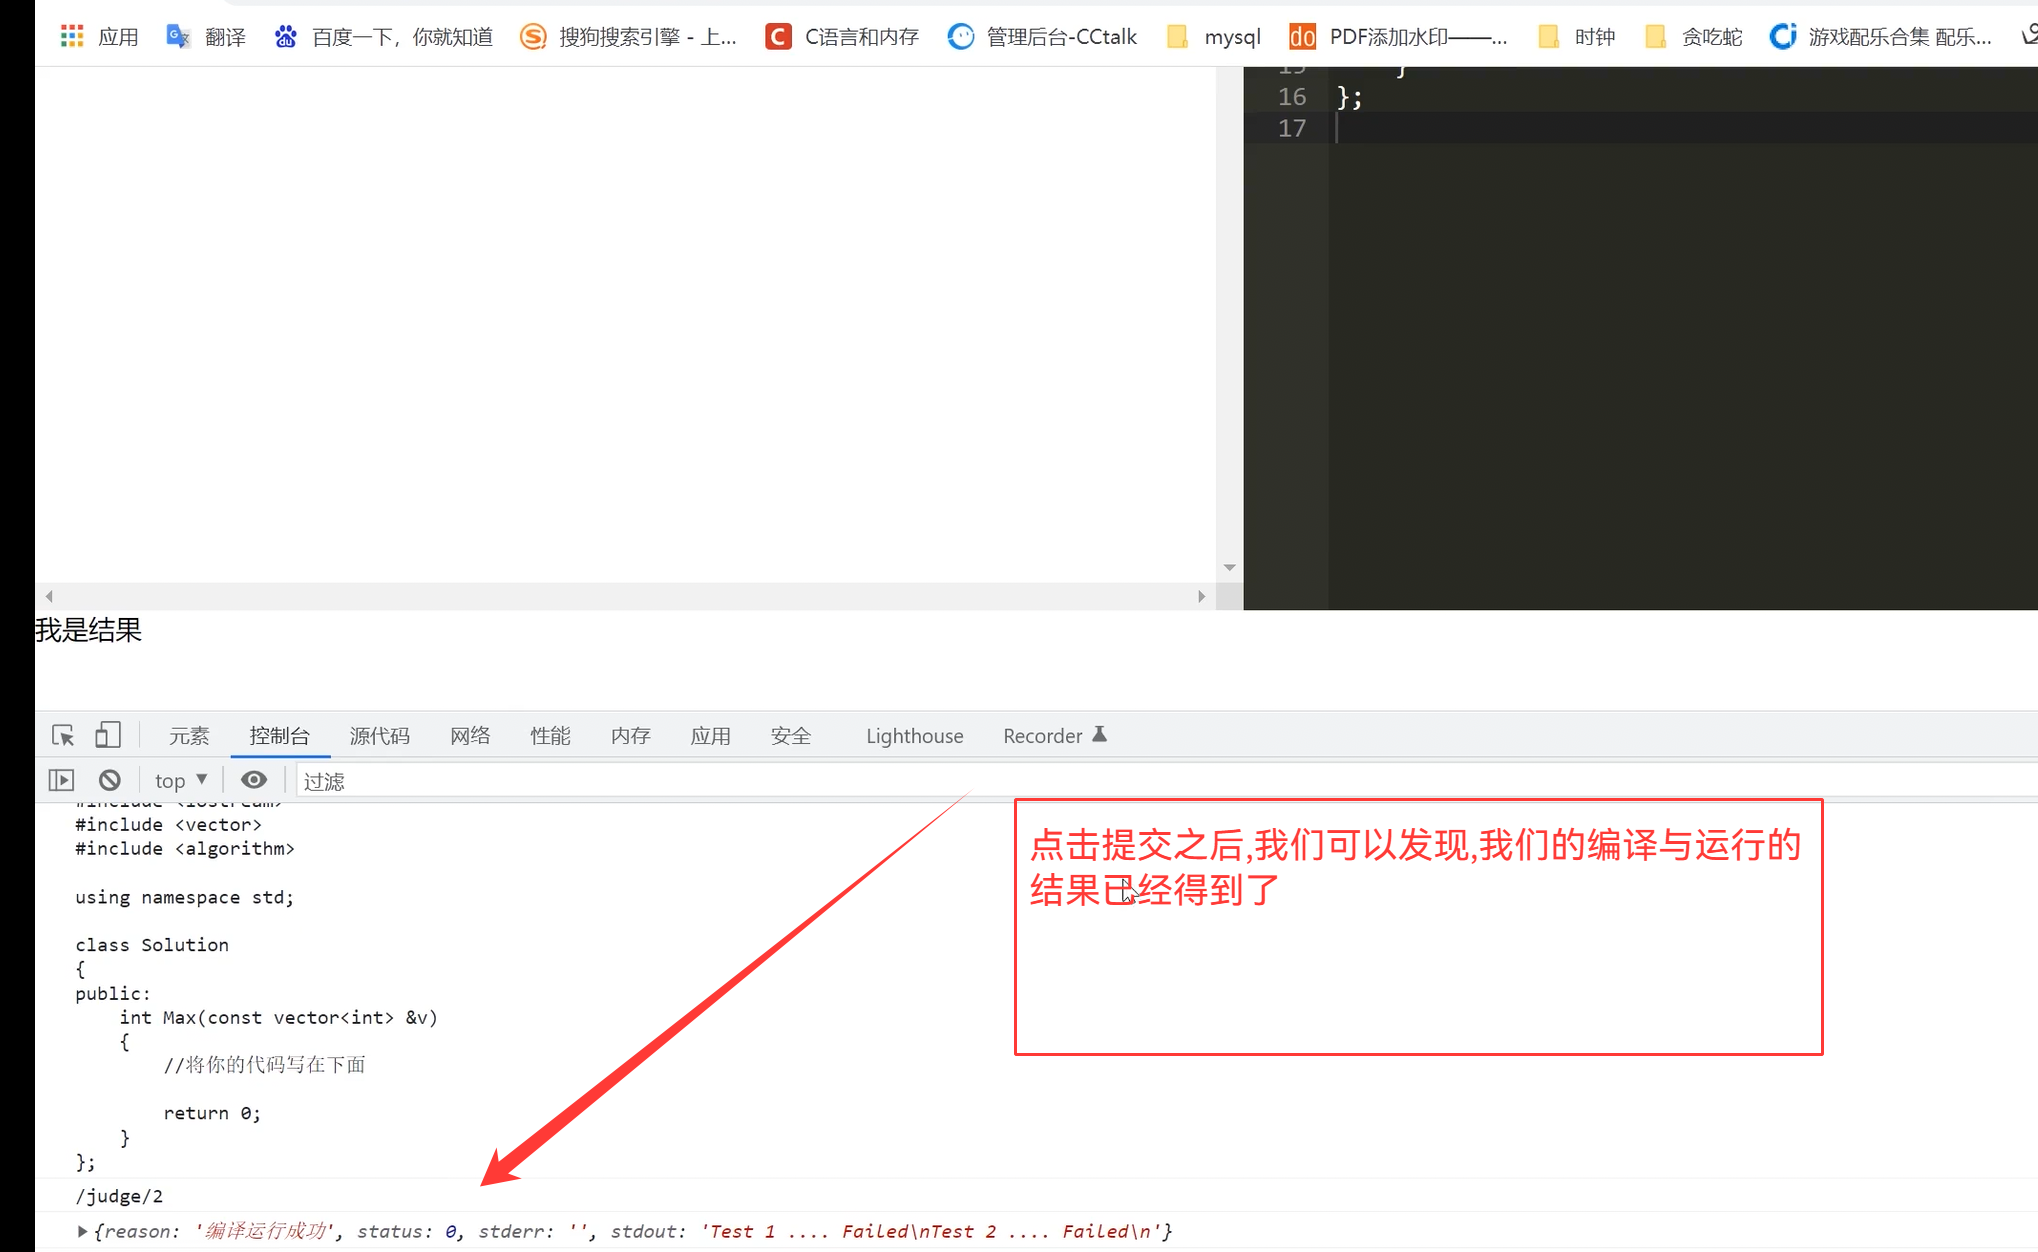Viewport: 2038px width, 1252px height.
Task: Open the 翻译 translate bookmark
Action: click(x=205, y=37)
